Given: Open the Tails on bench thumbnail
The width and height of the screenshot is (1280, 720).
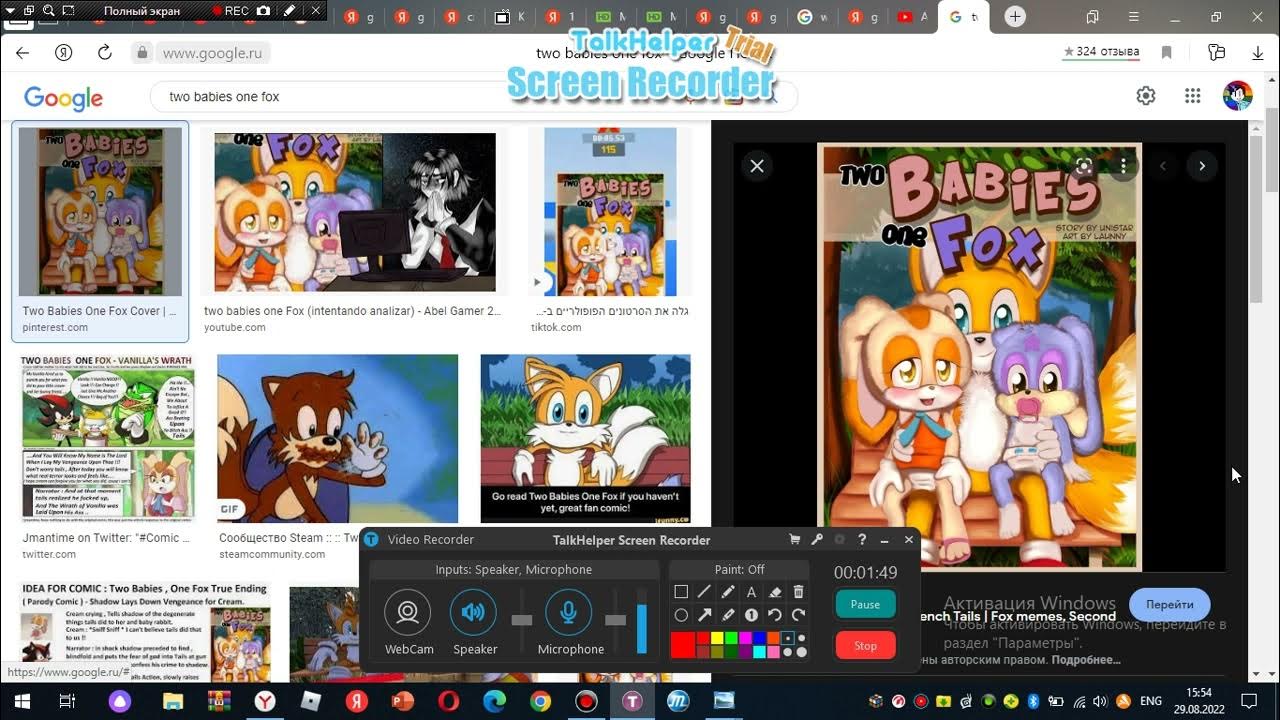Looking at the screenshot, I should click(x=585, y=439).
